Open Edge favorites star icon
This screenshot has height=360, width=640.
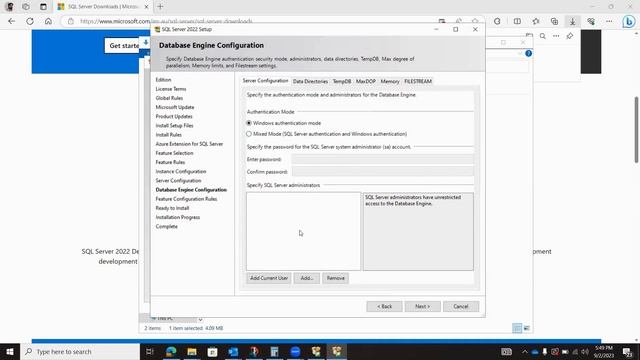[536, 21]
